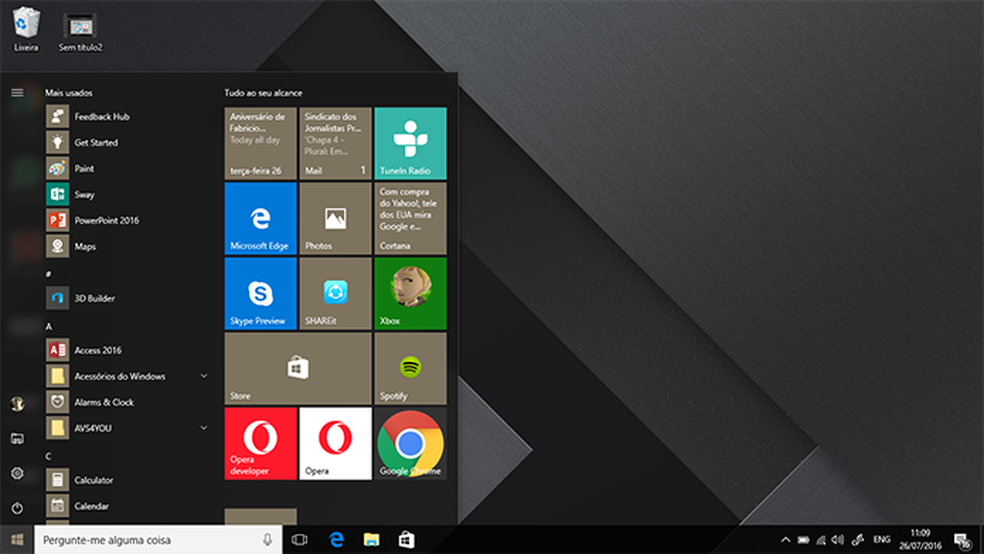This screenshot has height=554, width=984.
Task: Open Task View on taskbar
Action: [x=299, y=540]
